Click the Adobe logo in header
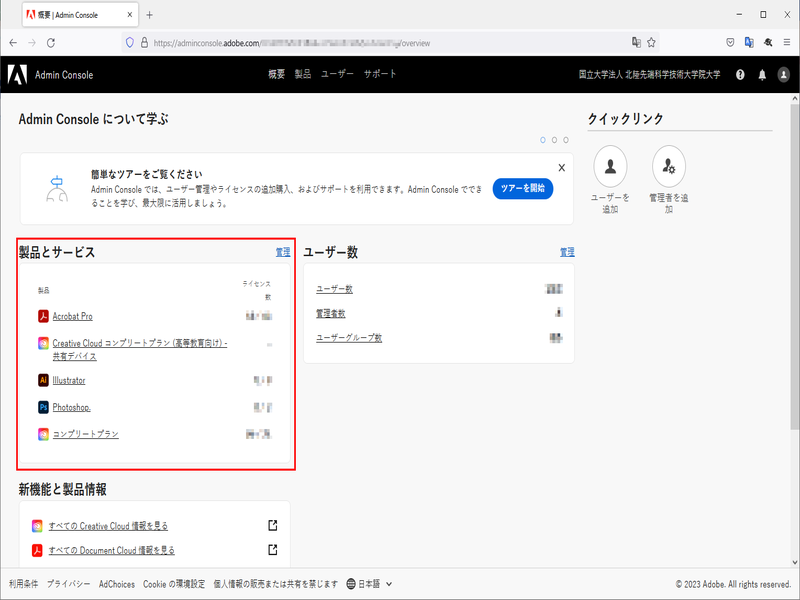800x600 pixels. point(17,74)
